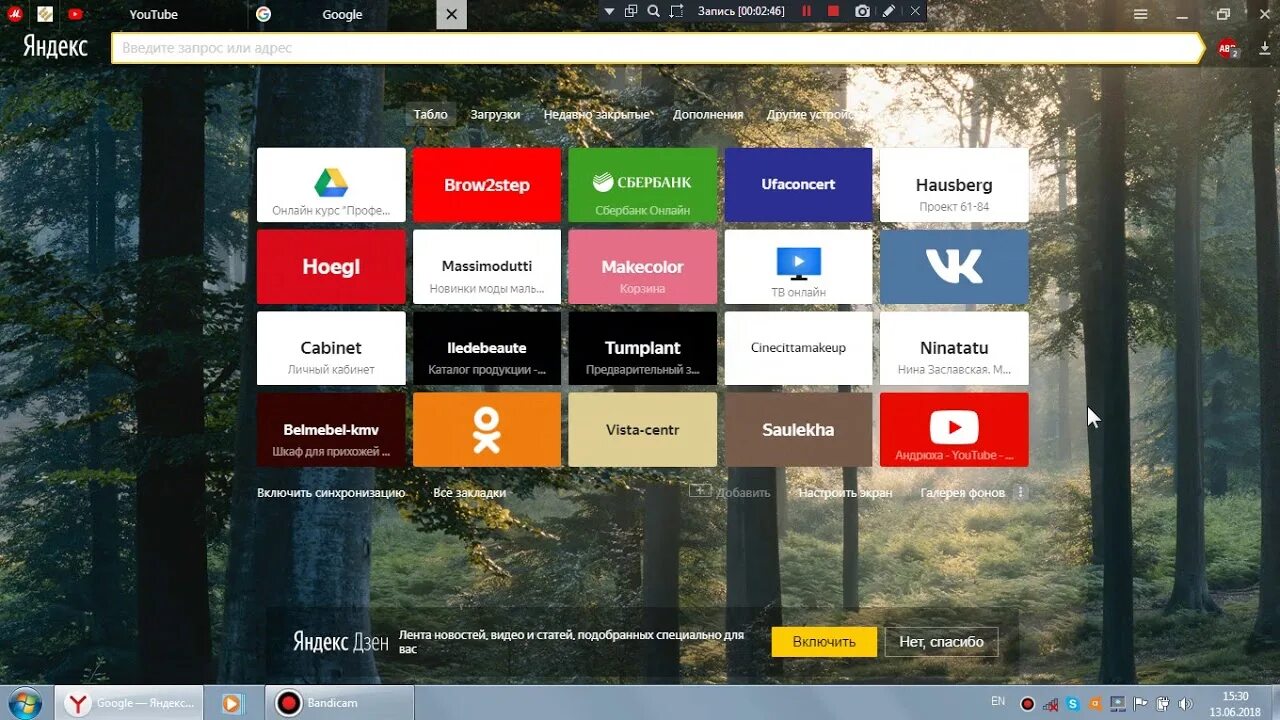Open the Ninatatu tile

(x=954, y=348)
